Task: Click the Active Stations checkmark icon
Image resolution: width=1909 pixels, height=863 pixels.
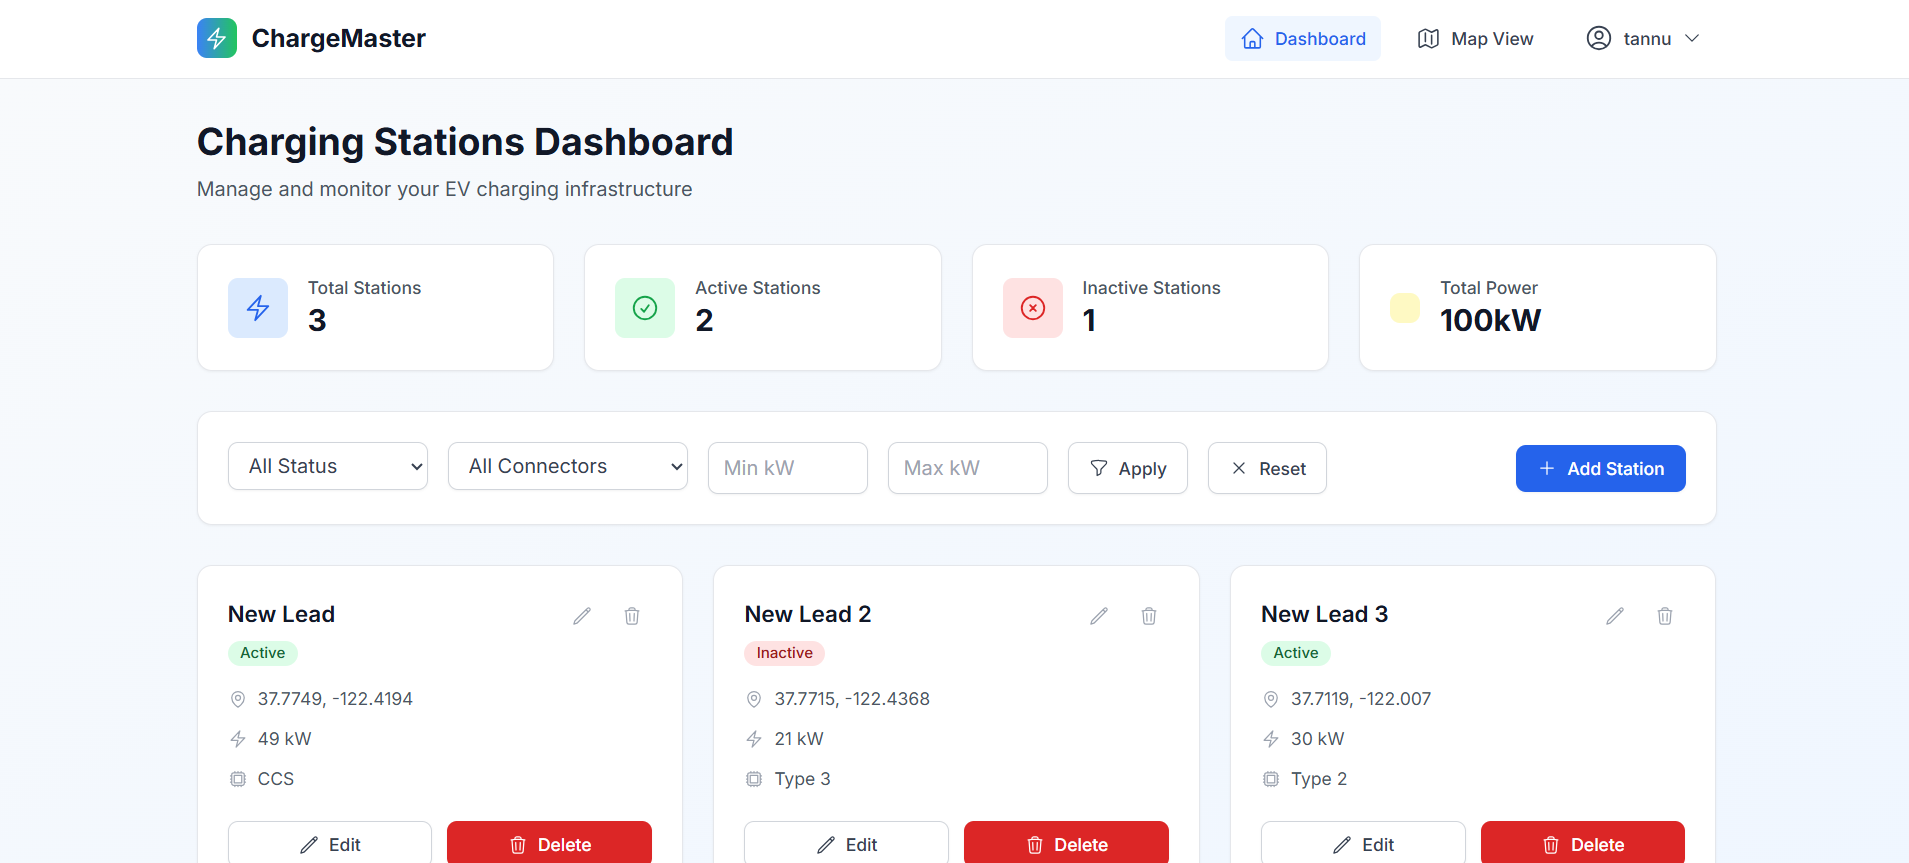Action: pyautogui.click(x=645, y=308)
